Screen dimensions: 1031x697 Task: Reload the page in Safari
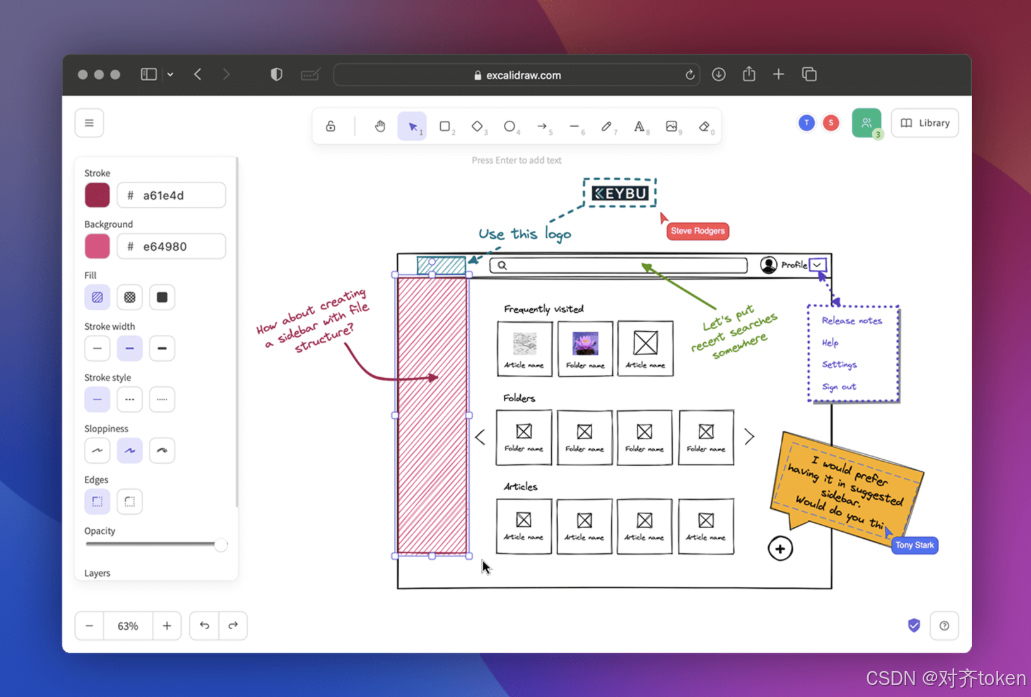[690, 75]
